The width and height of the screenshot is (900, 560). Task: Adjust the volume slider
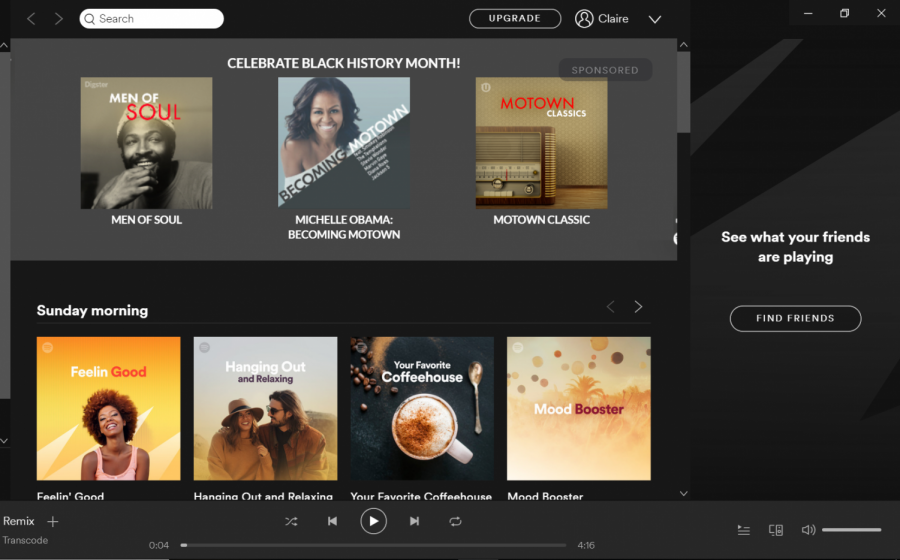point(851,530)
